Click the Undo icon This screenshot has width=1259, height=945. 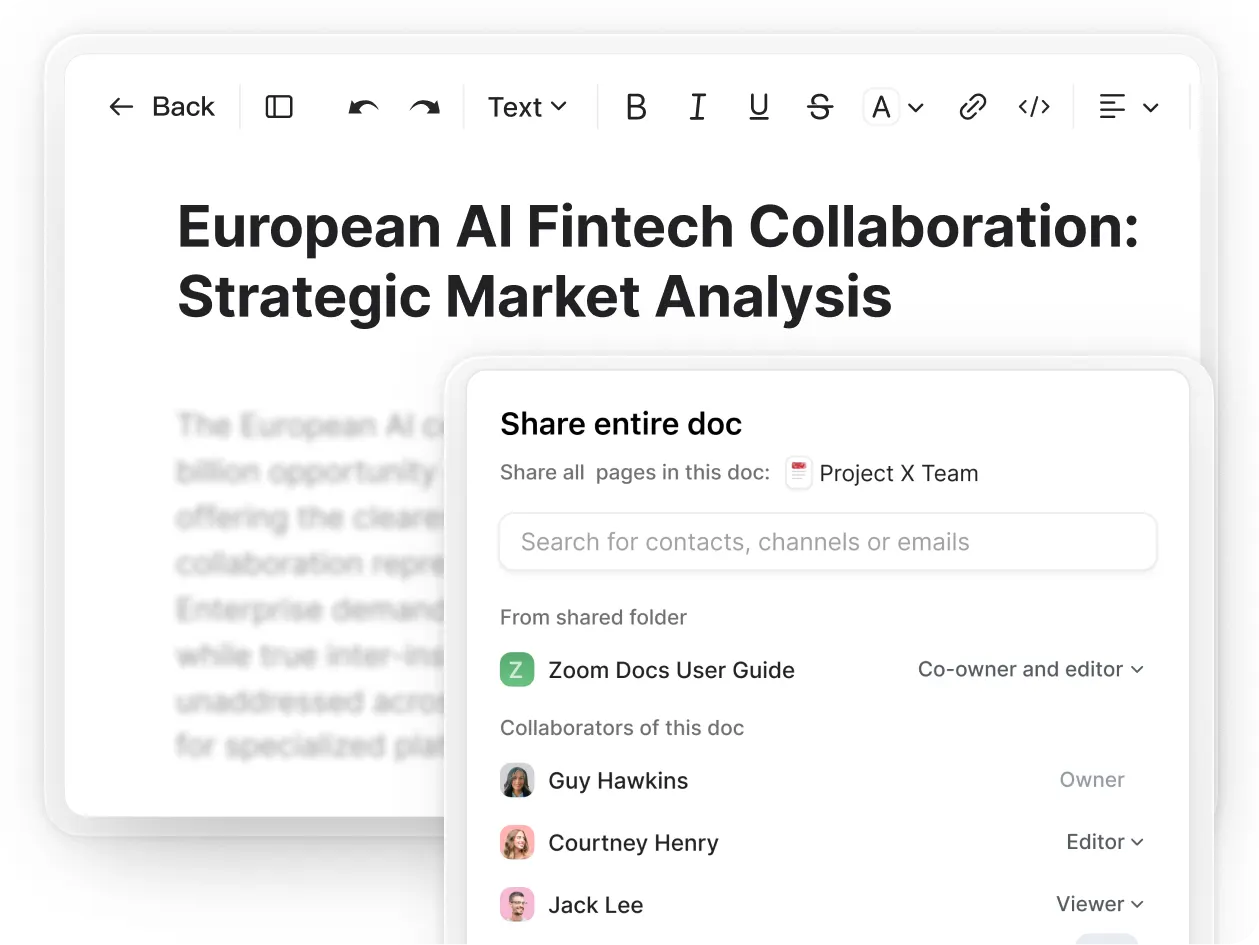(x=361, y=107)
